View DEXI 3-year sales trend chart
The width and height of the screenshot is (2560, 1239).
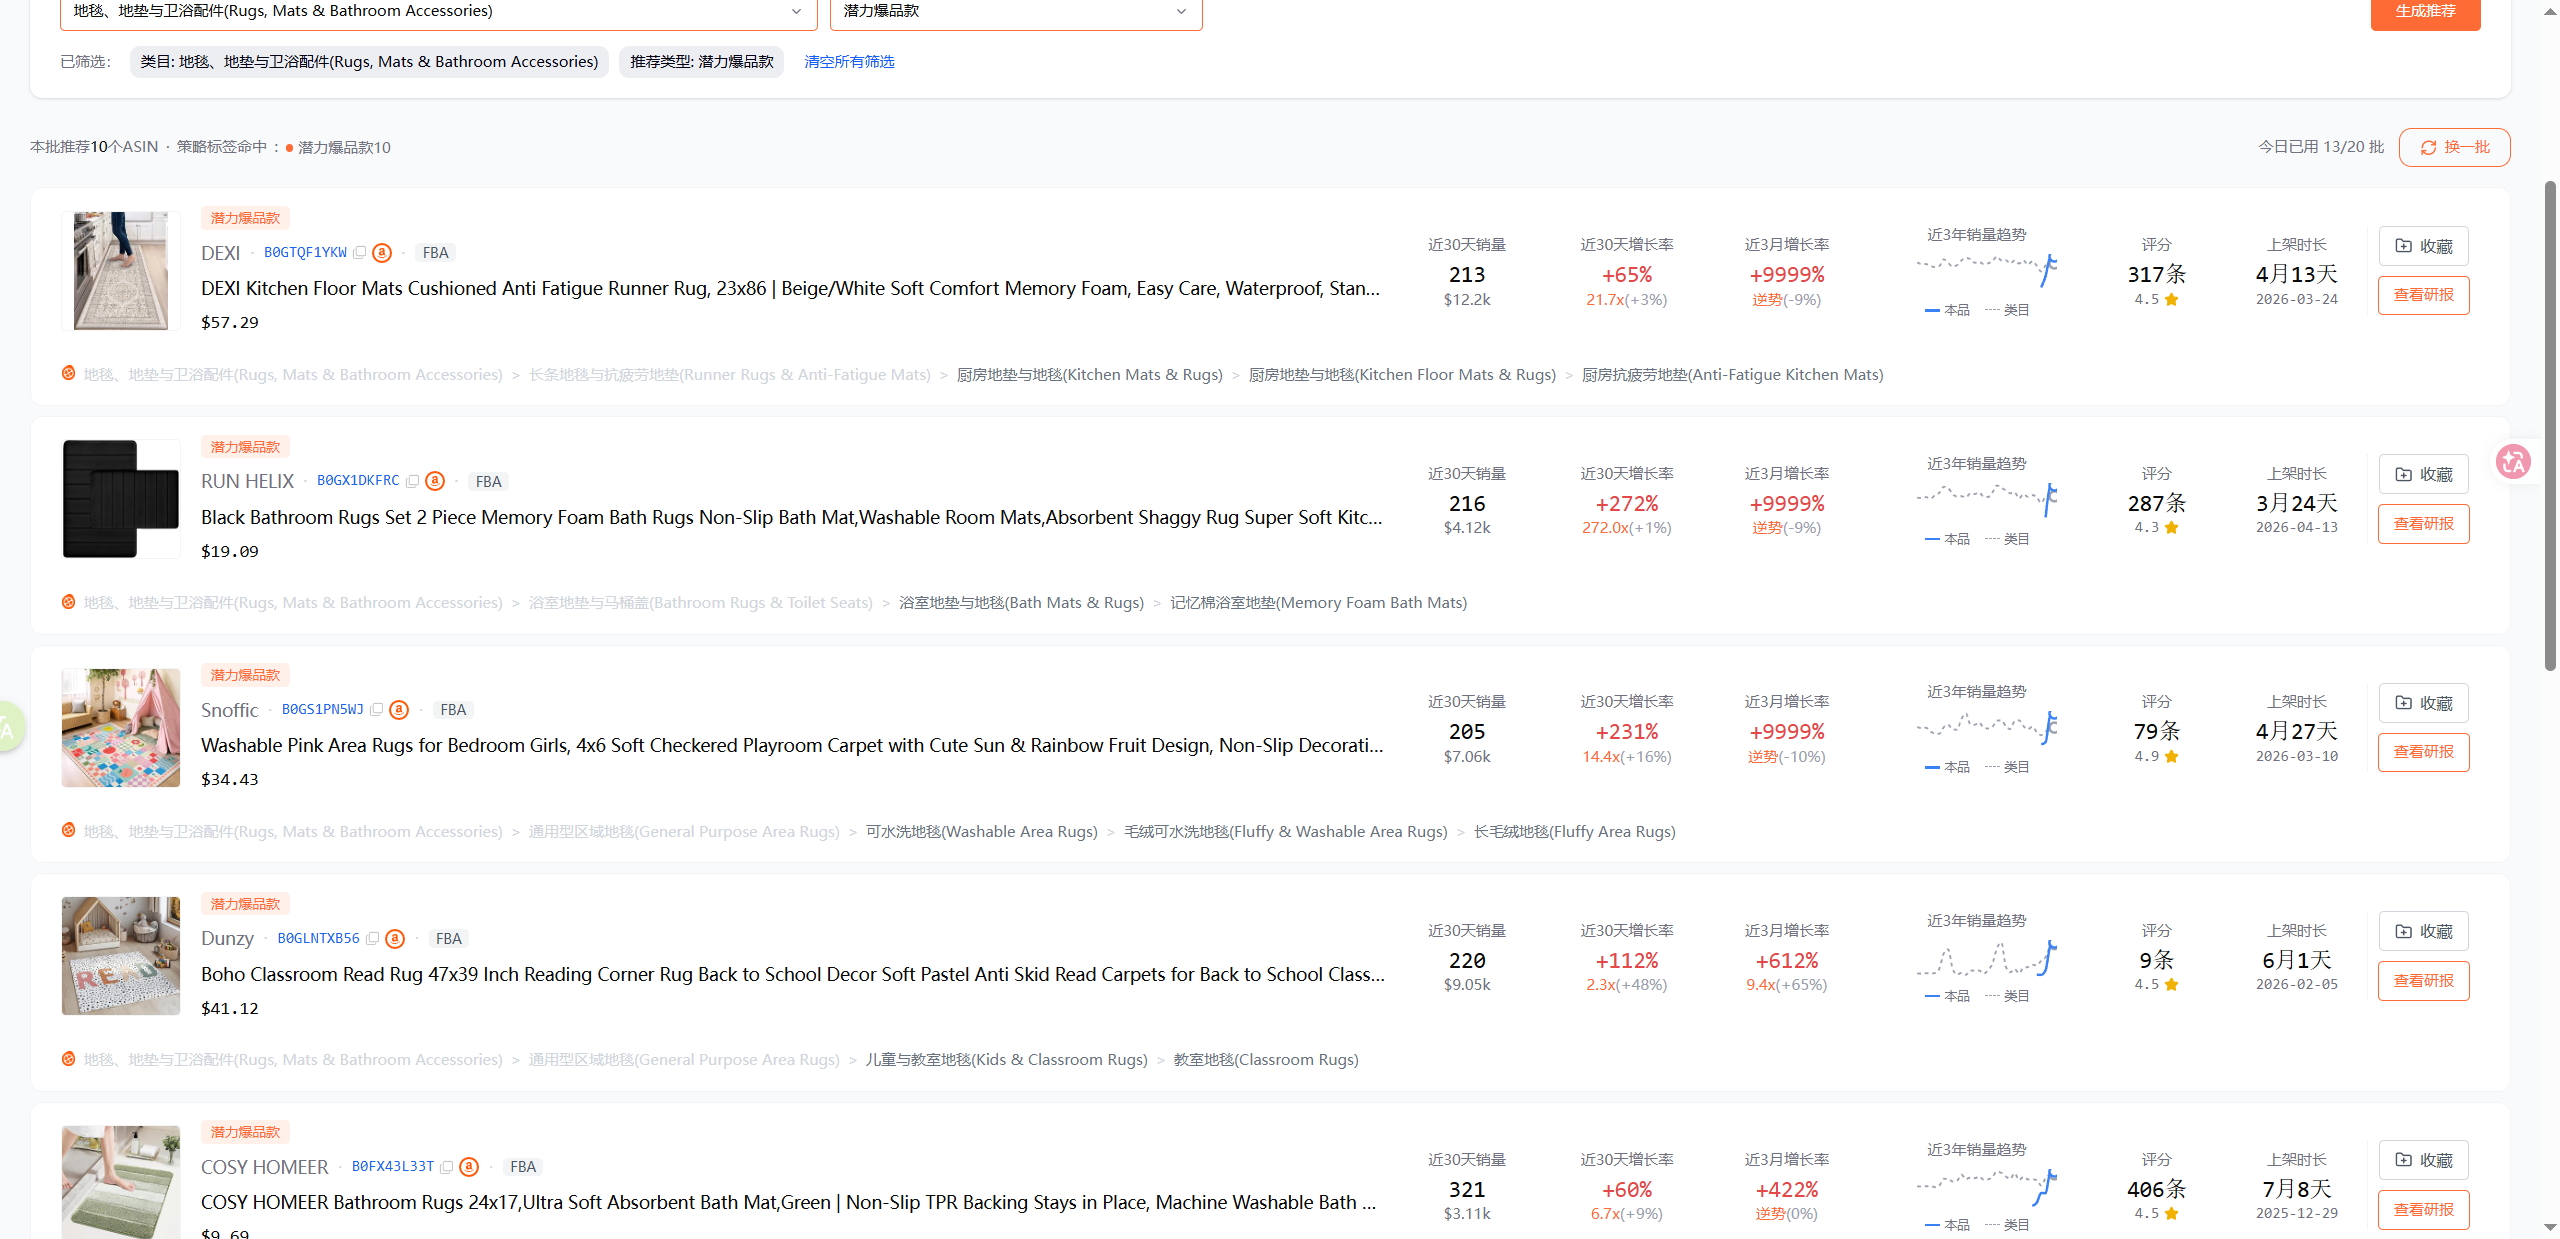click(x=1986, y=273)
